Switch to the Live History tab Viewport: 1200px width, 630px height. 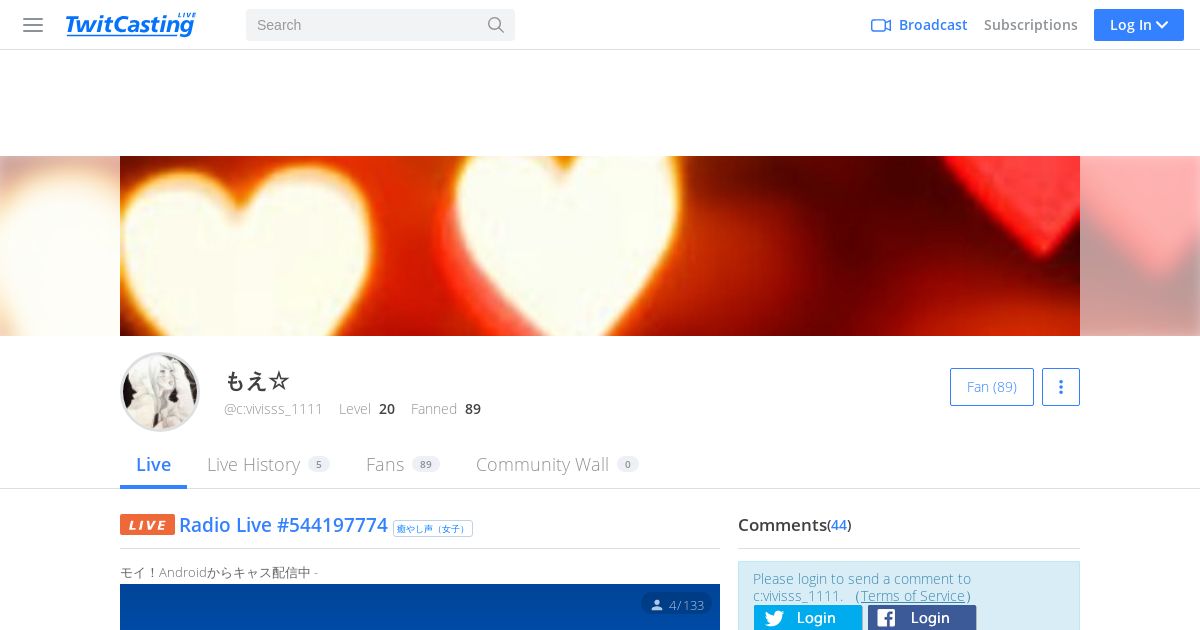[x=268, y=465]
